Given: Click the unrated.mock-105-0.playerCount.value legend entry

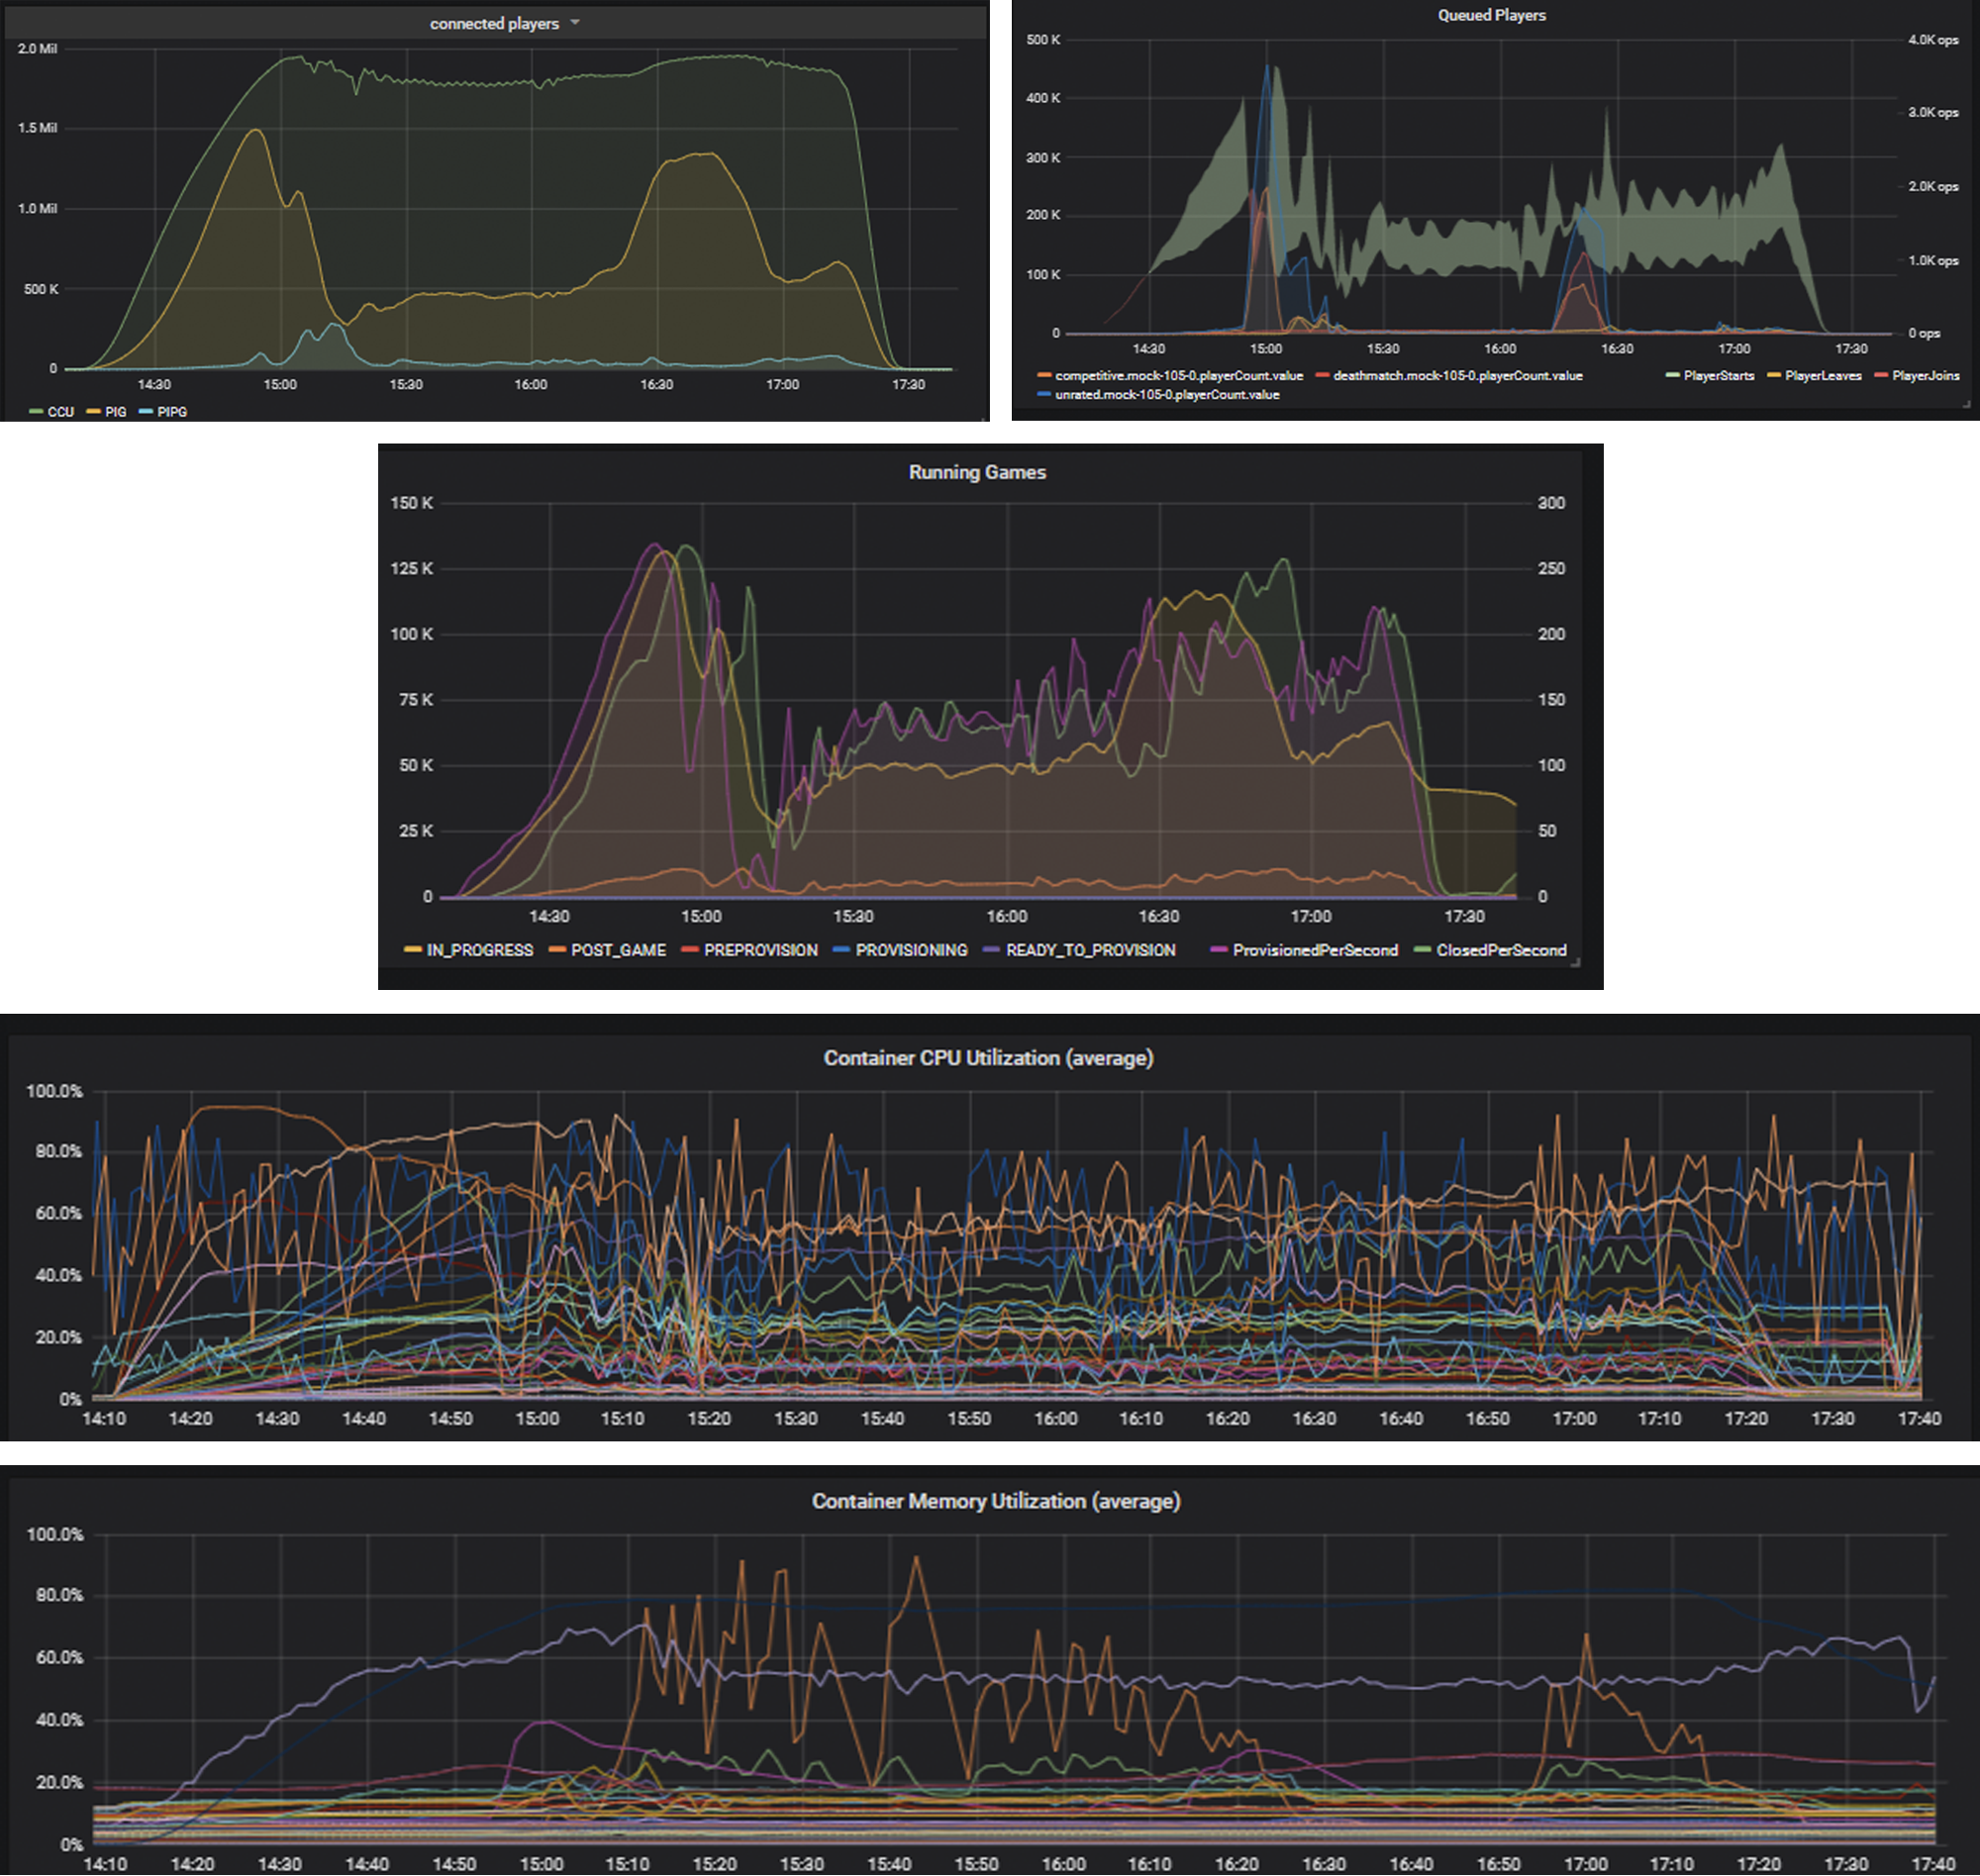Looking at the screenshot, I should coord(1166,395).
